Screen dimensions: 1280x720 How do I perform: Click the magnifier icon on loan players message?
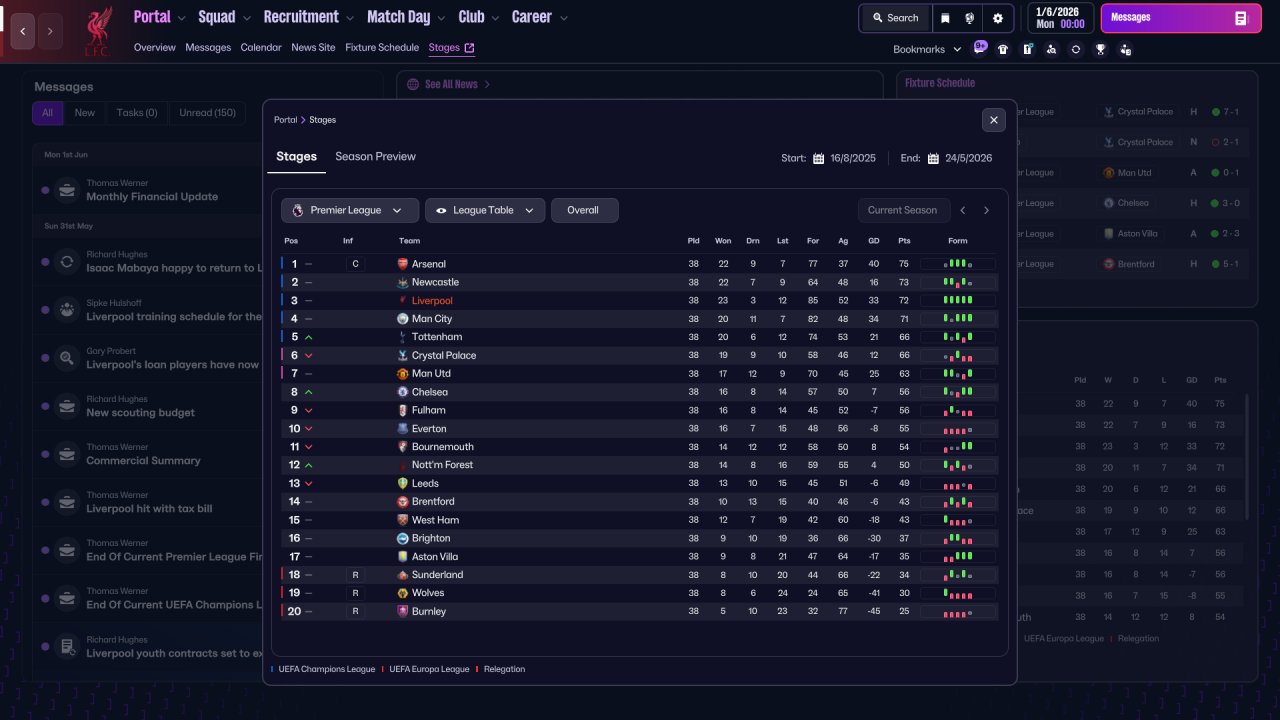point(67,358)
